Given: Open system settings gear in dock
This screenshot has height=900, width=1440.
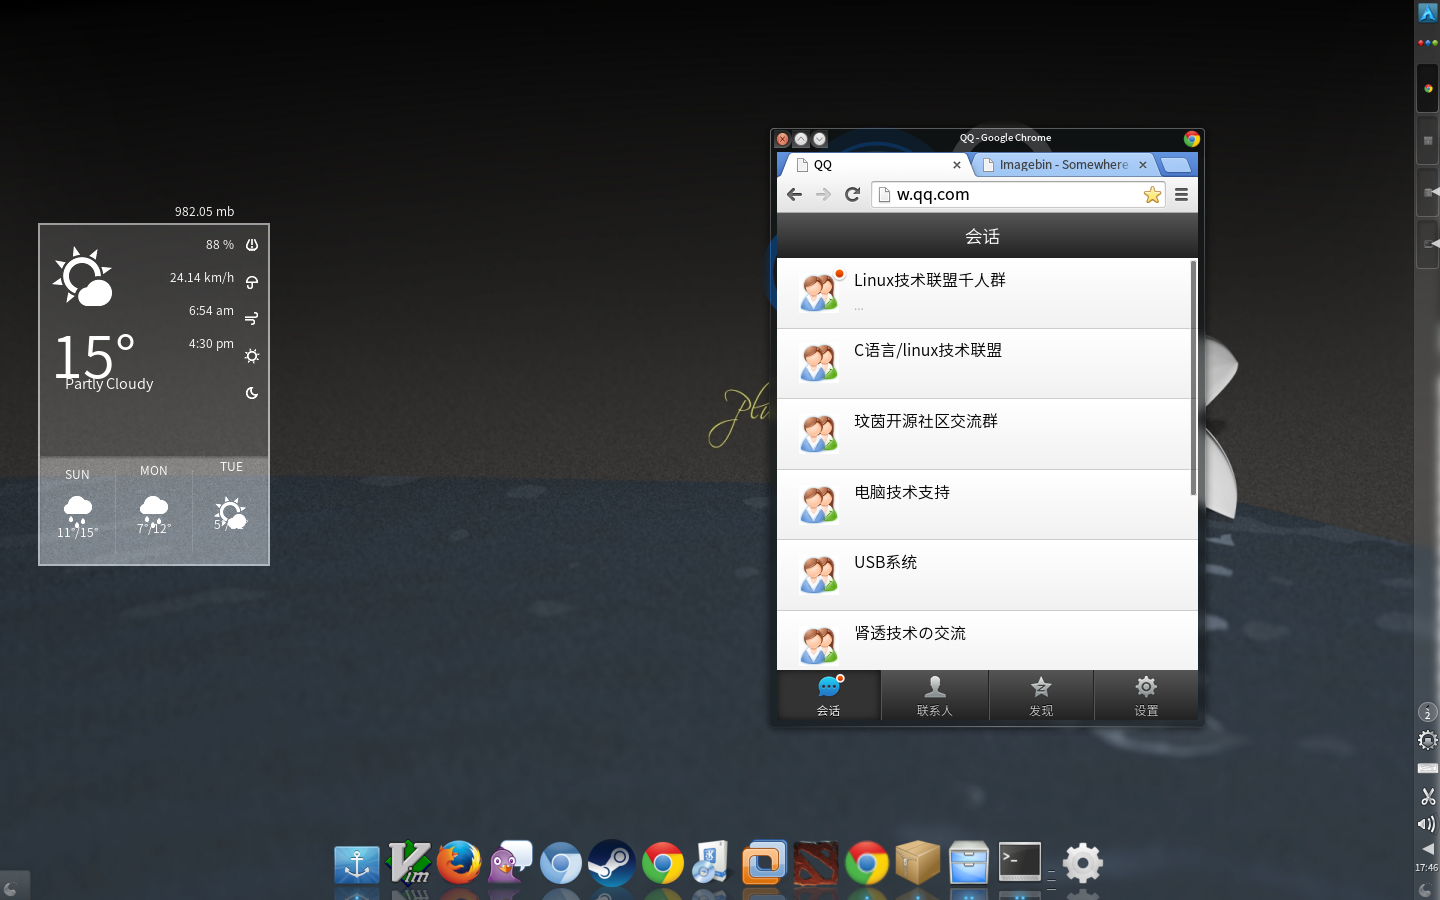Looking at the screenshot, I should [x=1082, y=863].
